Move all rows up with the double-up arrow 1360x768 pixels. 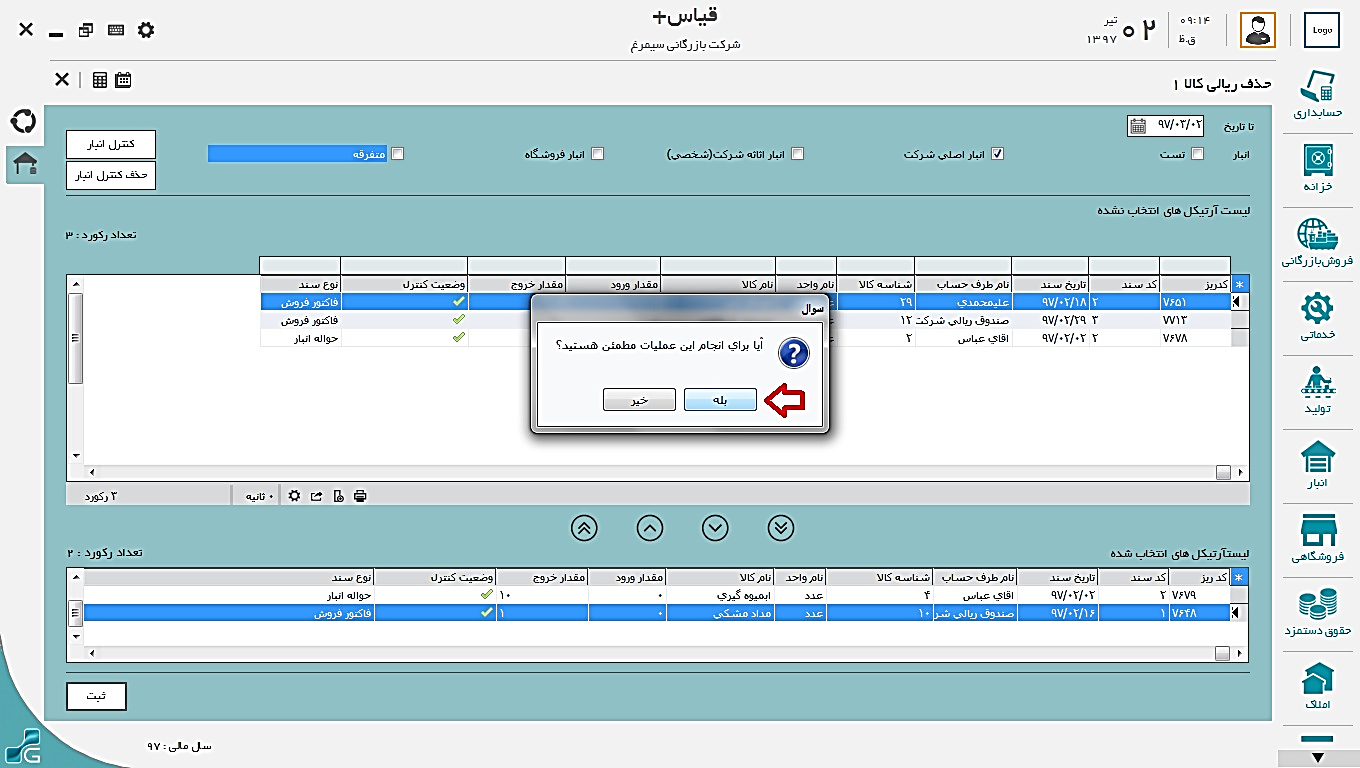click(584, 528)
